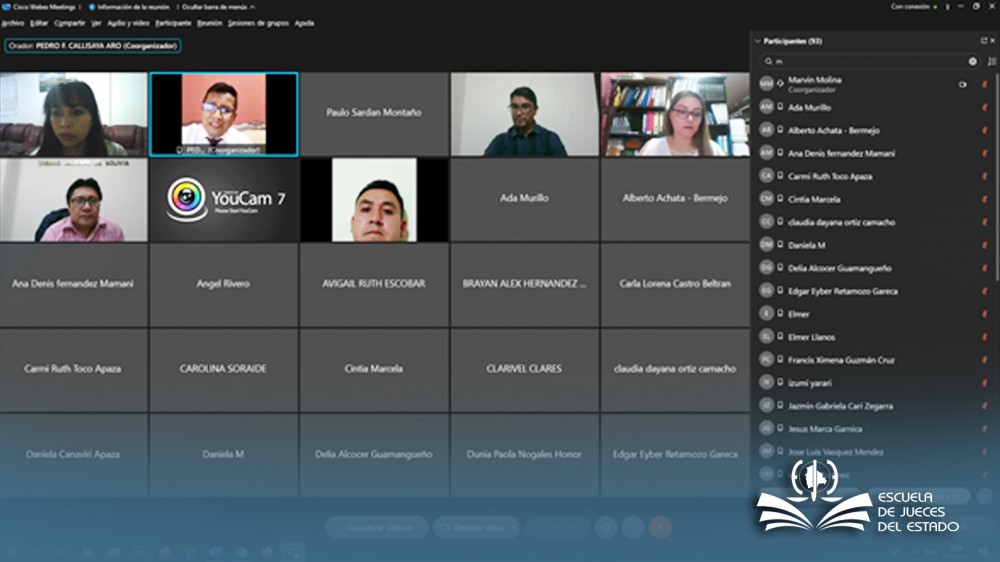Click the participant search input field
Screen dimensions: 1000x562
point(860,61)
